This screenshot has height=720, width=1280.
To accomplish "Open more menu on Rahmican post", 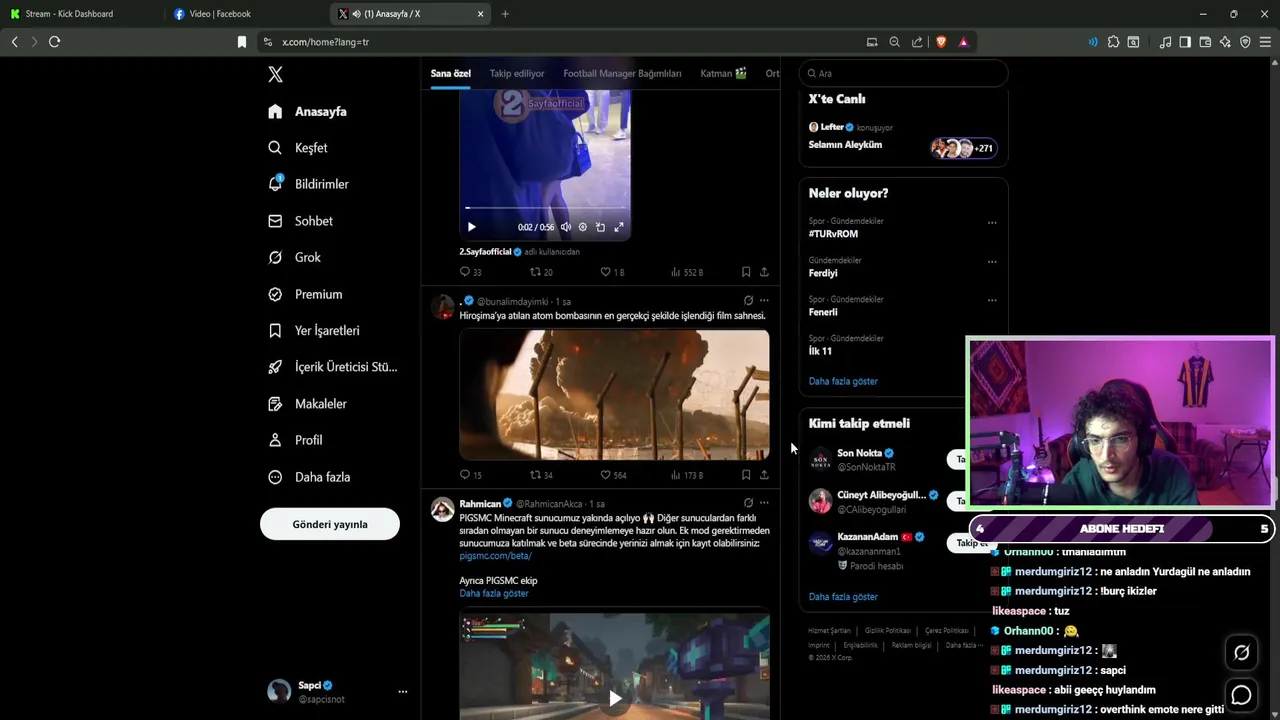I will point(764,503).
